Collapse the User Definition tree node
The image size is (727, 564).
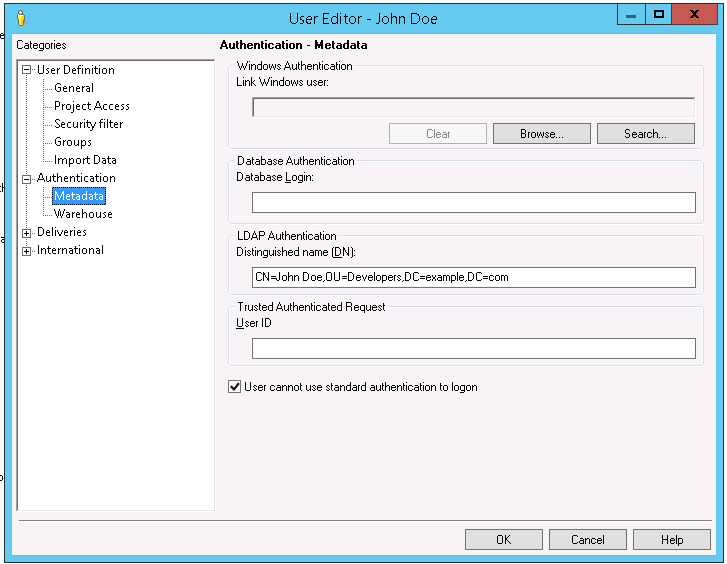(x=27, y=70)
